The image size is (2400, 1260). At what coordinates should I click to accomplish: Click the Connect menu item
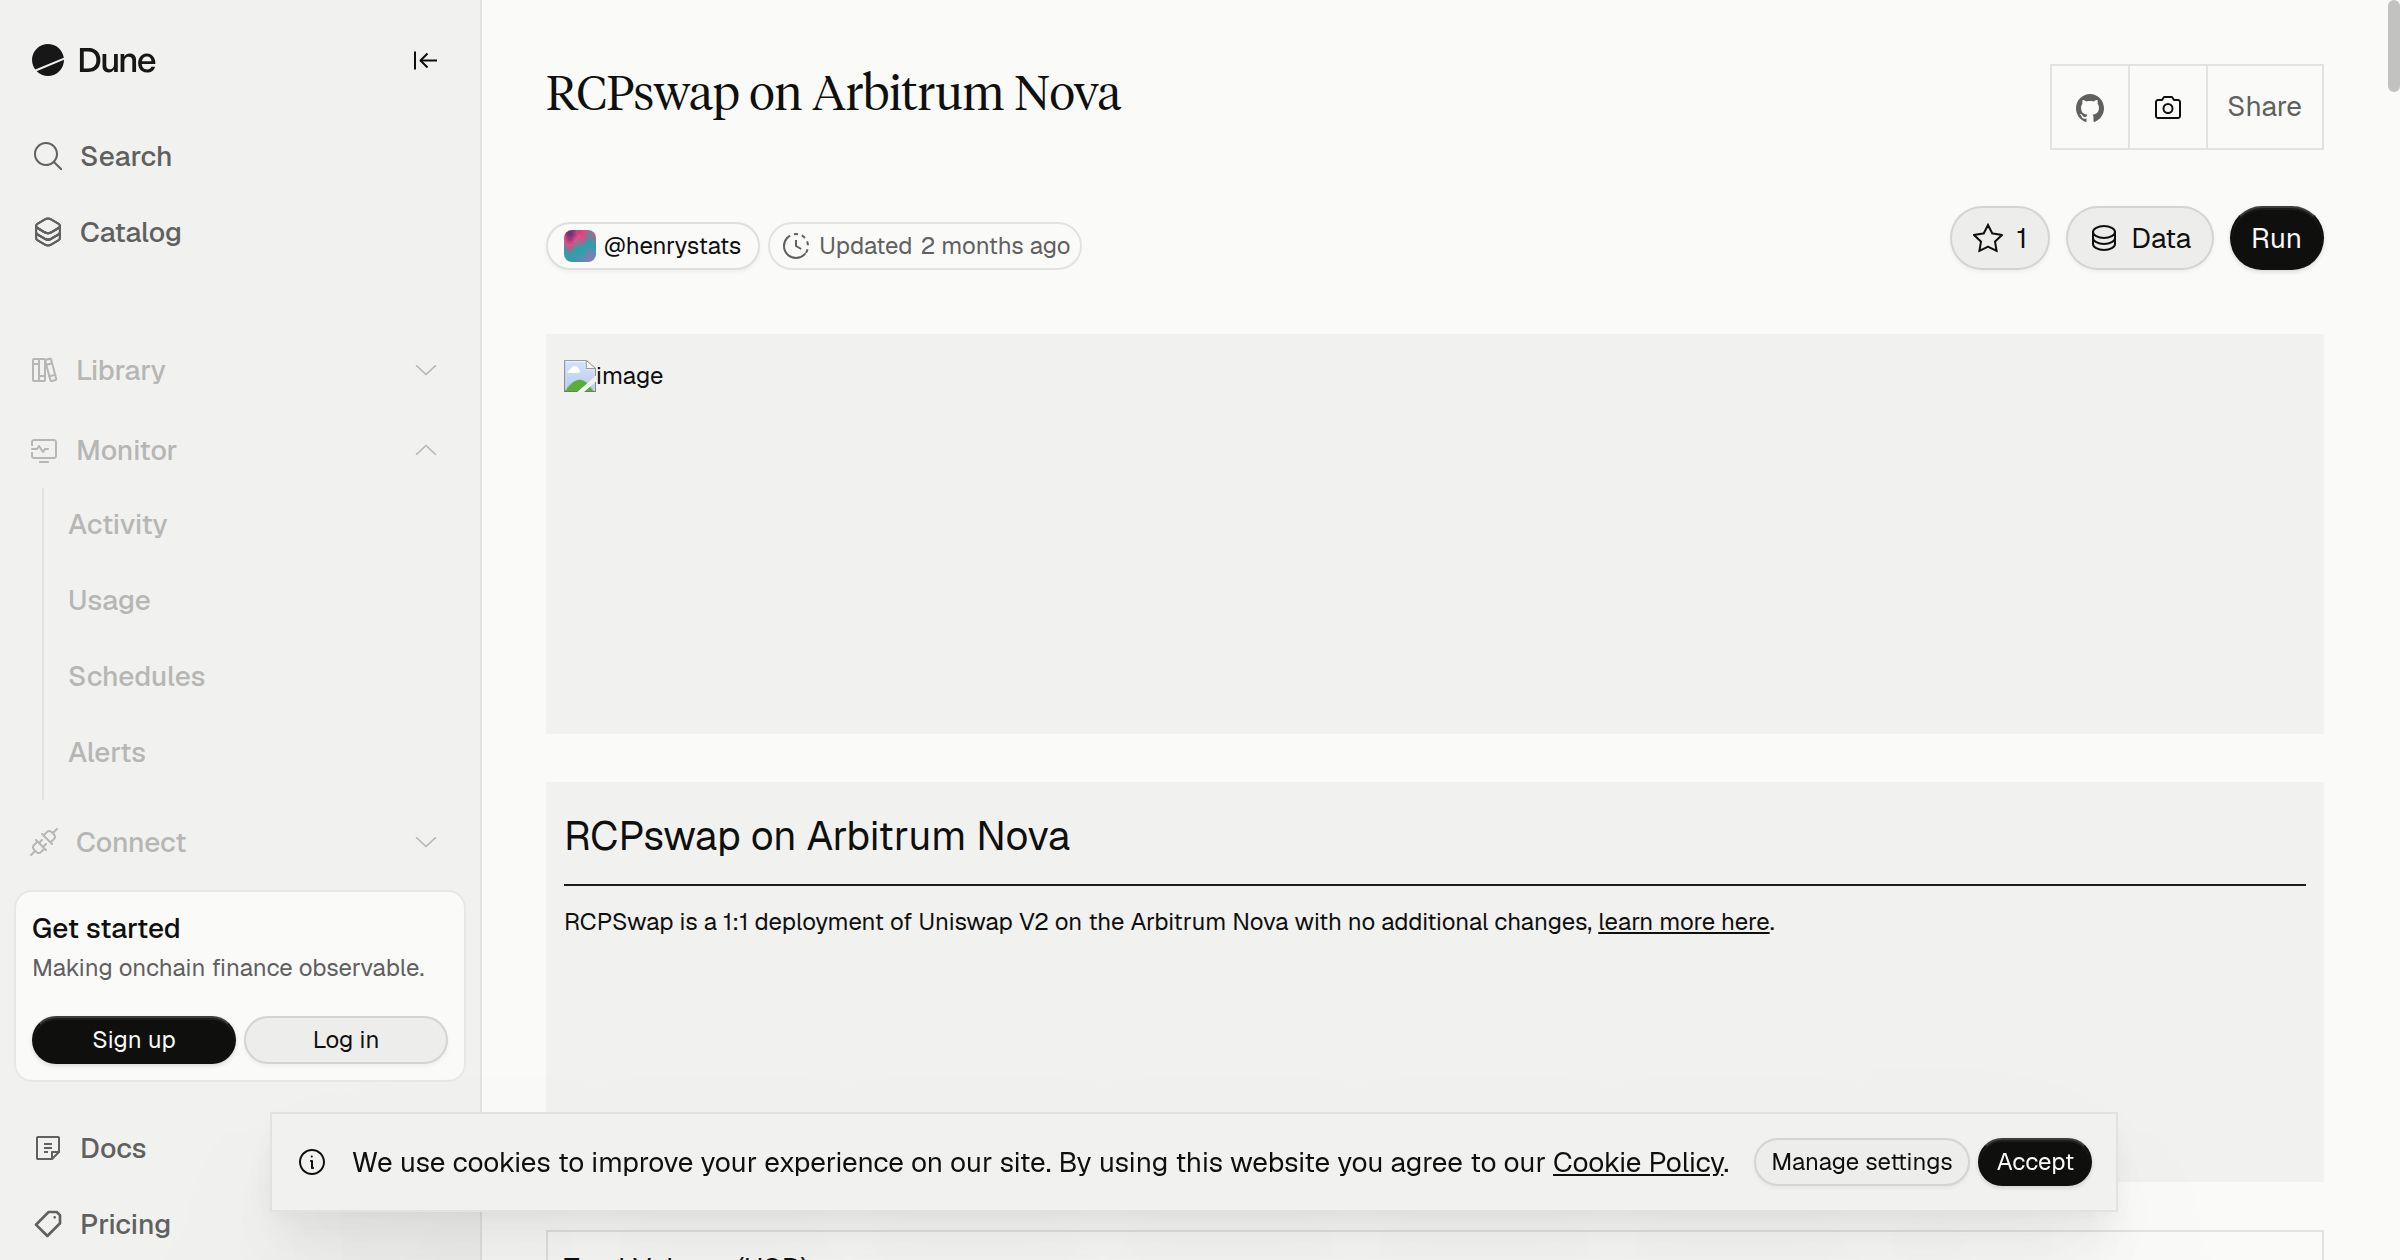(131, 842)
